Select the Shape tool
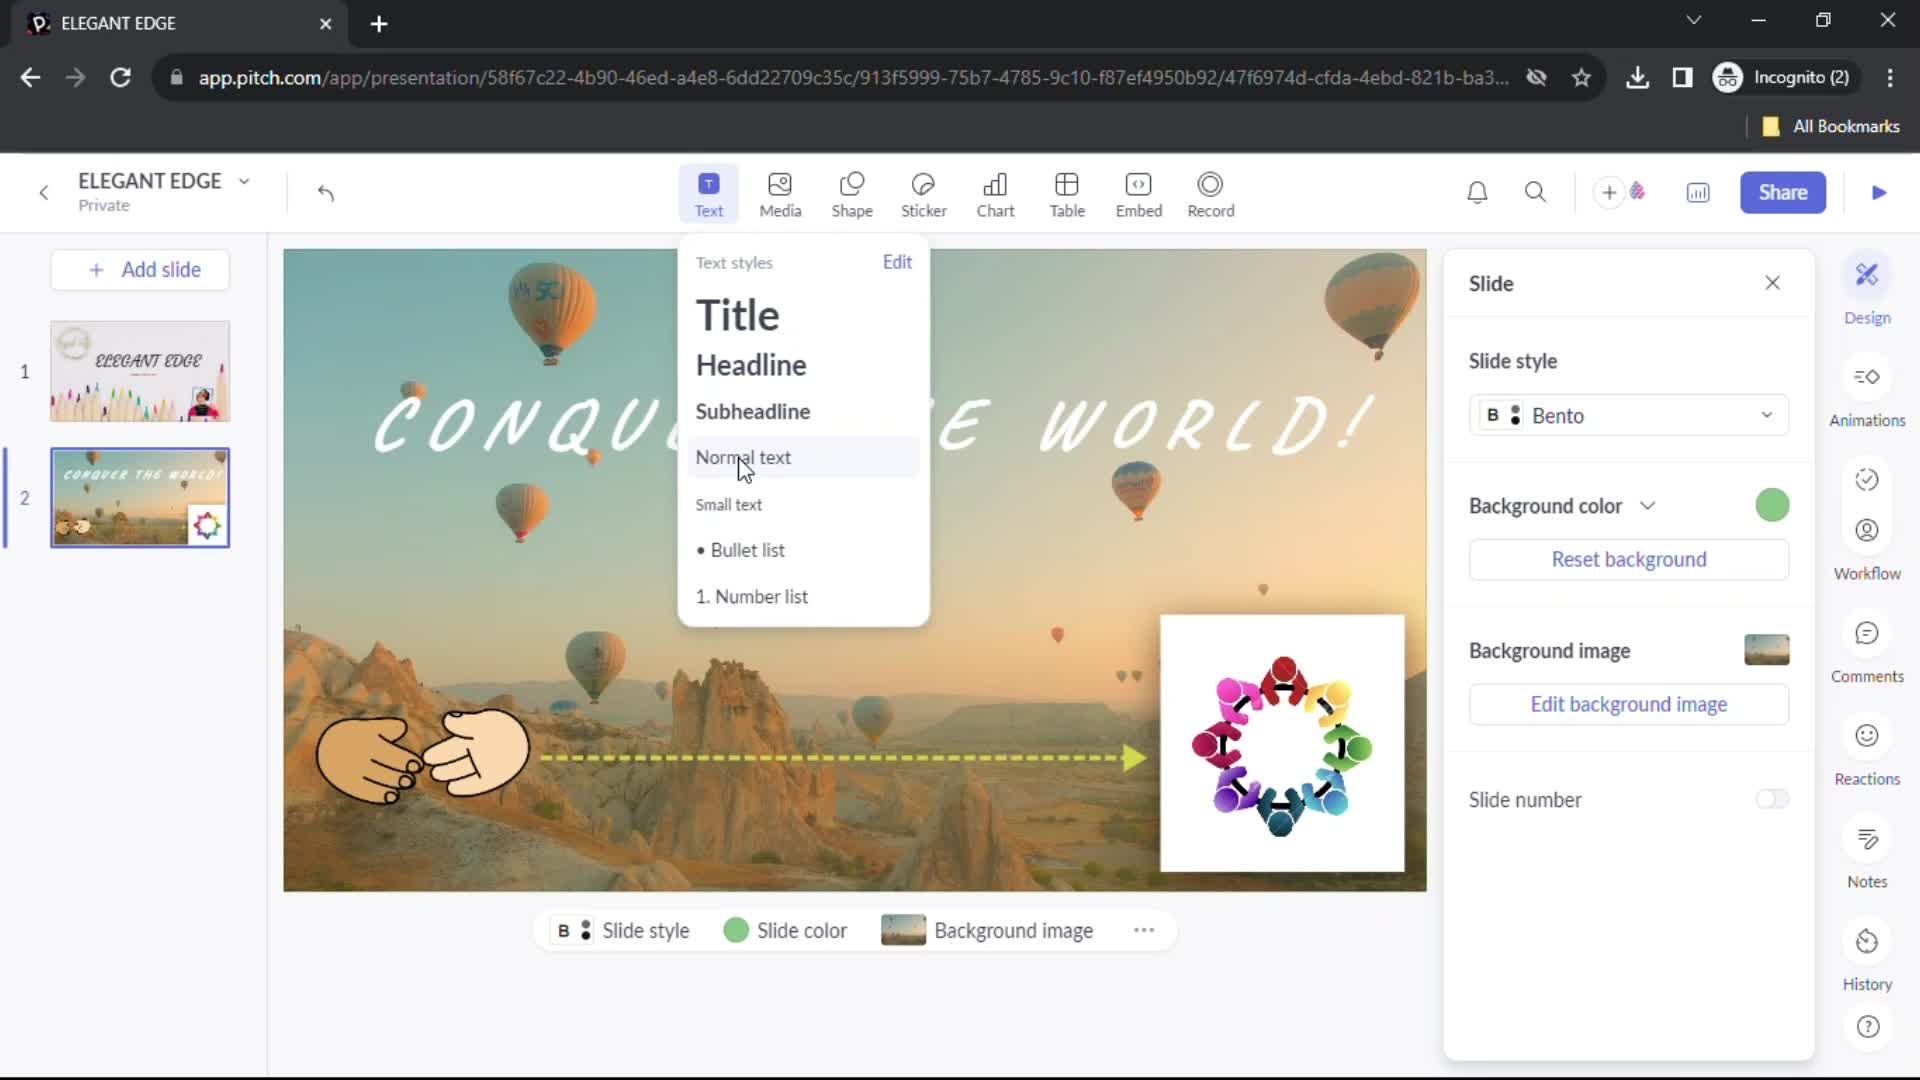 point(853,193)
